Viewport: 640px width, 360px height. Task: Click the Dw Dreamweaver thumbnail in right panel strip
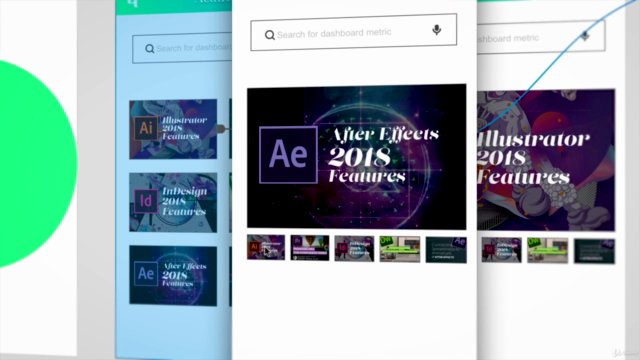(x=547, y=251)
